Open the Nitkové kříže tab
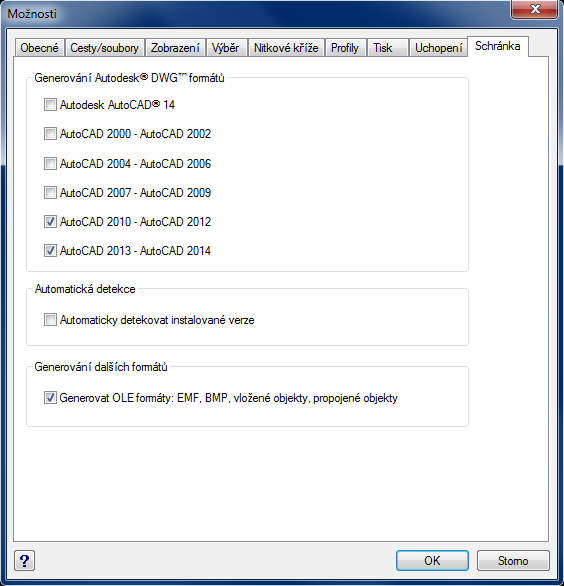Image resolution: width=564 pixels, height=586 pixels. (x=286, y=48)
